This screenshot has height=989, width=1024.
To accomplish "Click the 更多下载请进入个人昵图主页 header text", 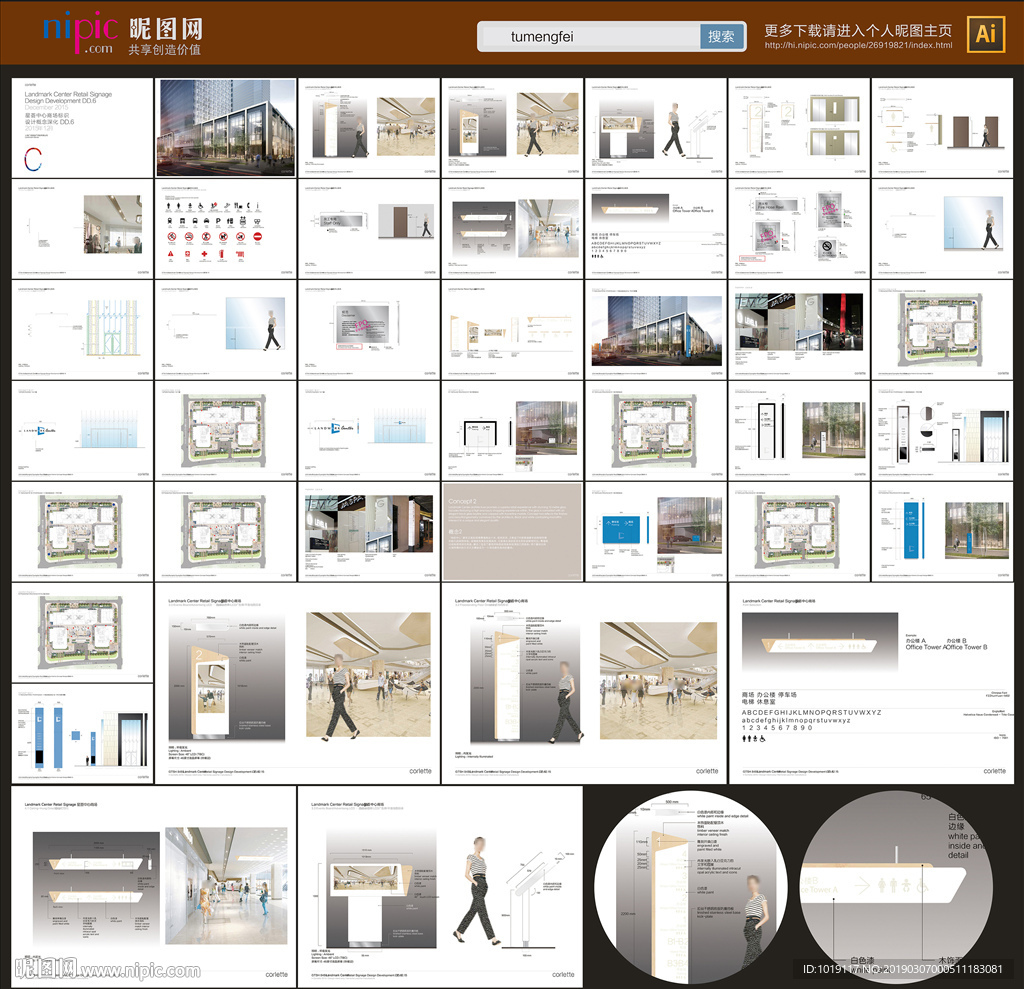I will click(858, 30).
